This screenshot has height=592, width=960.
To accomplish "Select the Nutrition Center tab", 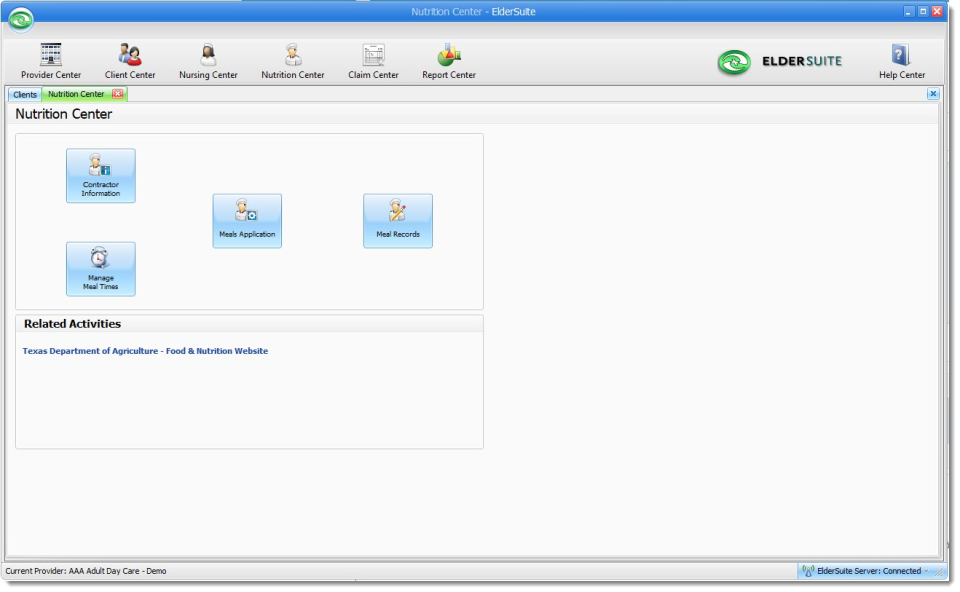I will pyautogui.click(x=78, y=93).
